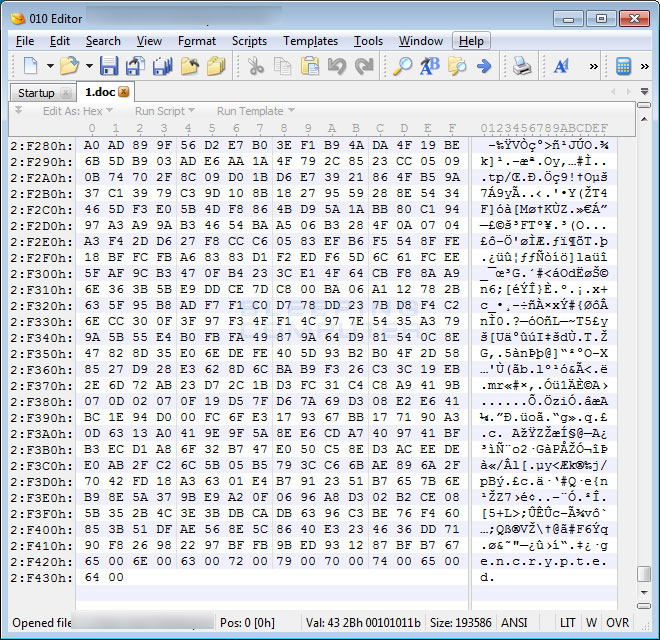Click the vertical scrollbar thumb
This screenshot has height=640, width=660.
click(x=644, y=573)
